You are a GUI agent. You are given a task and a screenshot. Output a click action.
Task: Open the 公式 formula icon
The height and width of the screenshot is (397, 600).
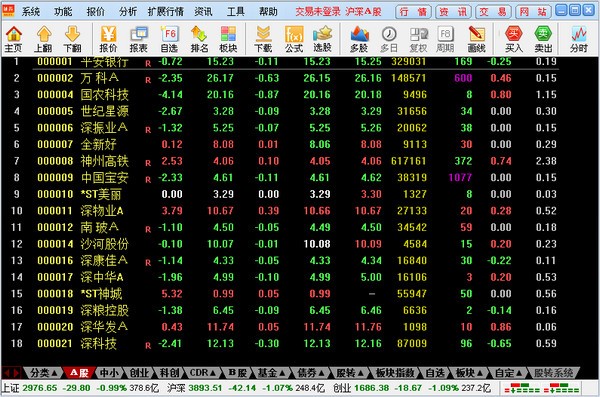294,39
